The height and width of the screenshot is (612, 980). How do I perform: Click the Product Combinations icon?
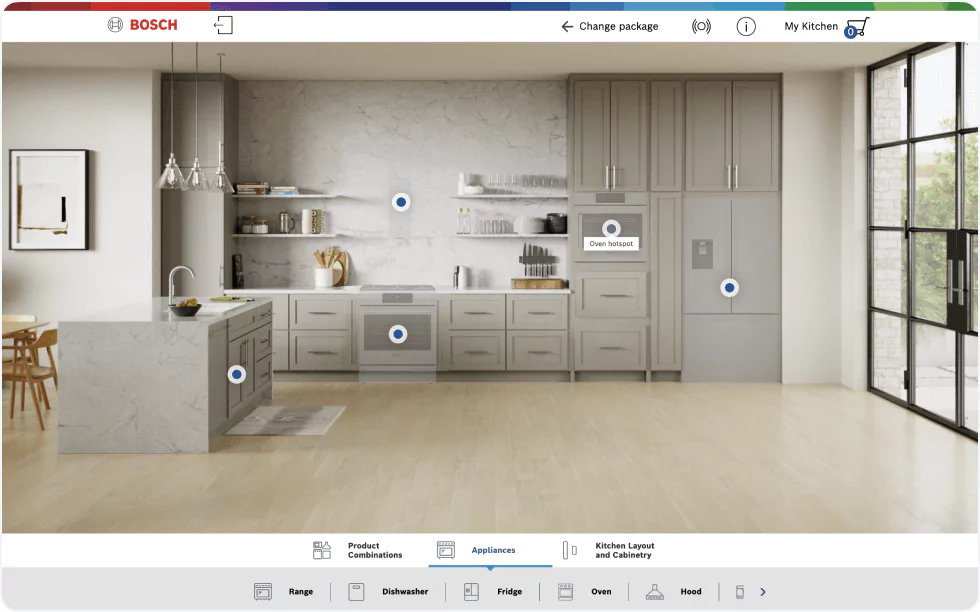322,550
